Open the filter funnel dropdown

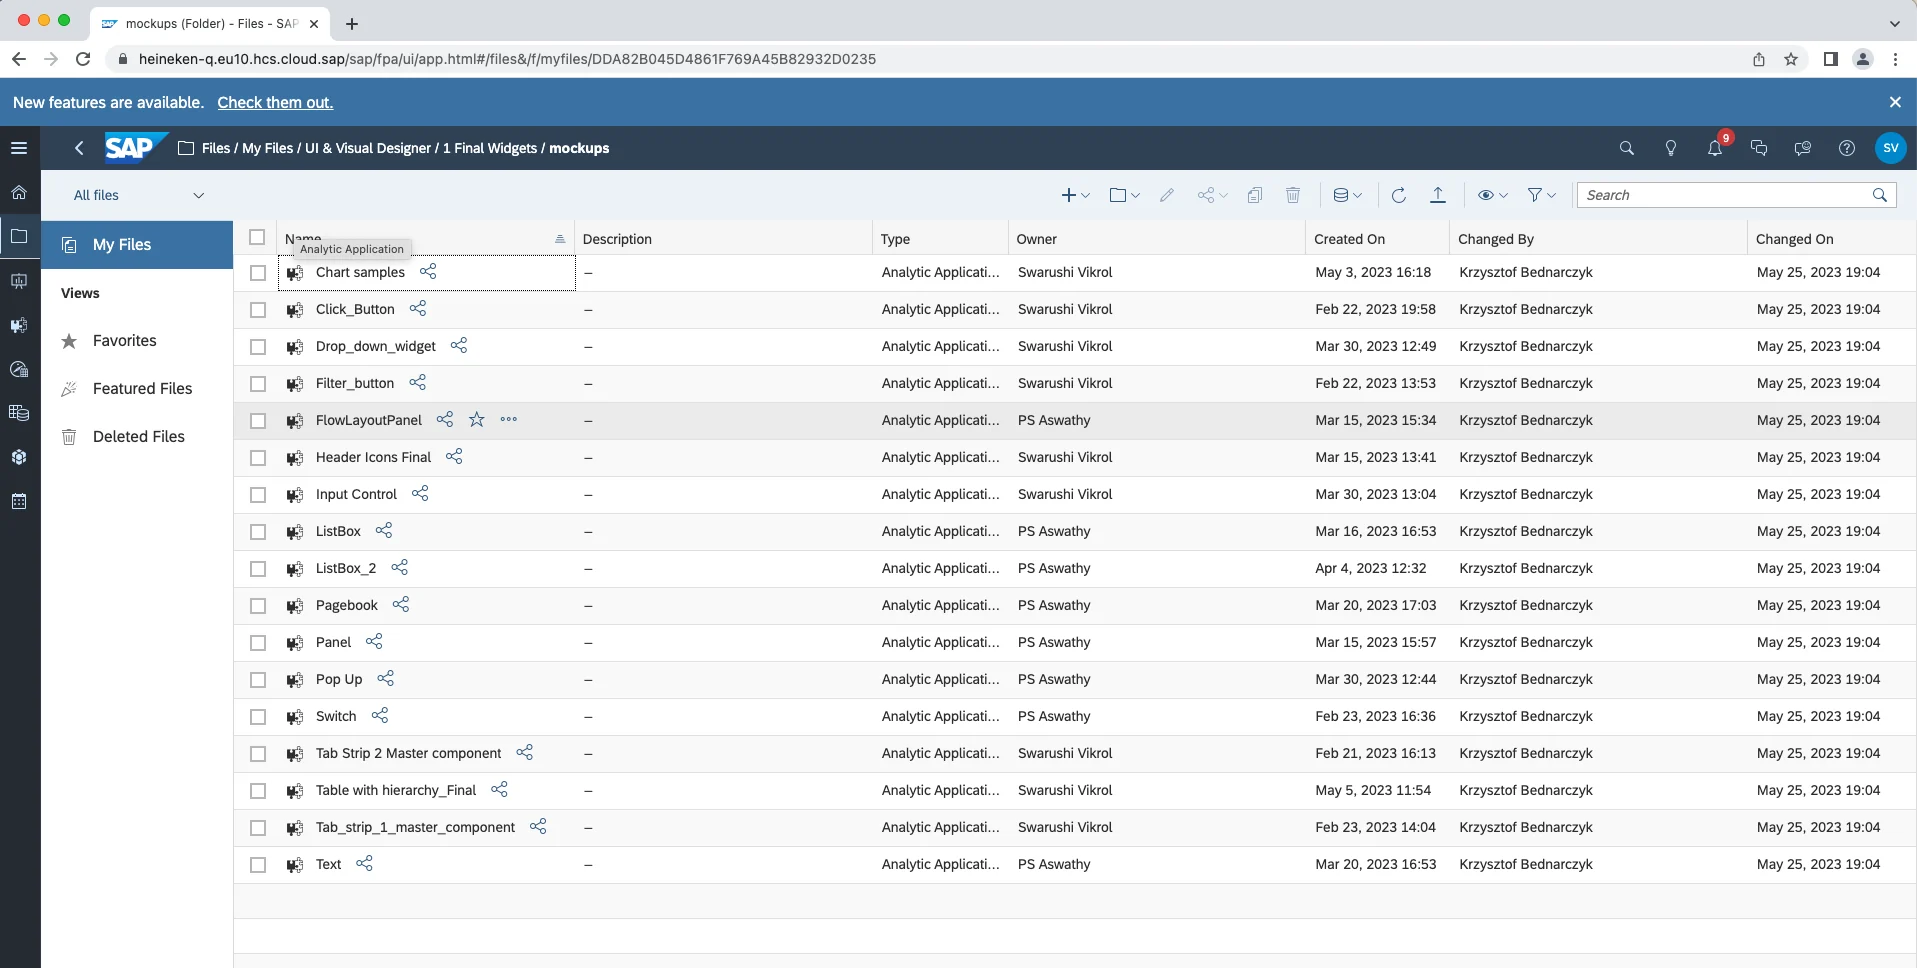pyautogui.click(x=1541, y=195)
